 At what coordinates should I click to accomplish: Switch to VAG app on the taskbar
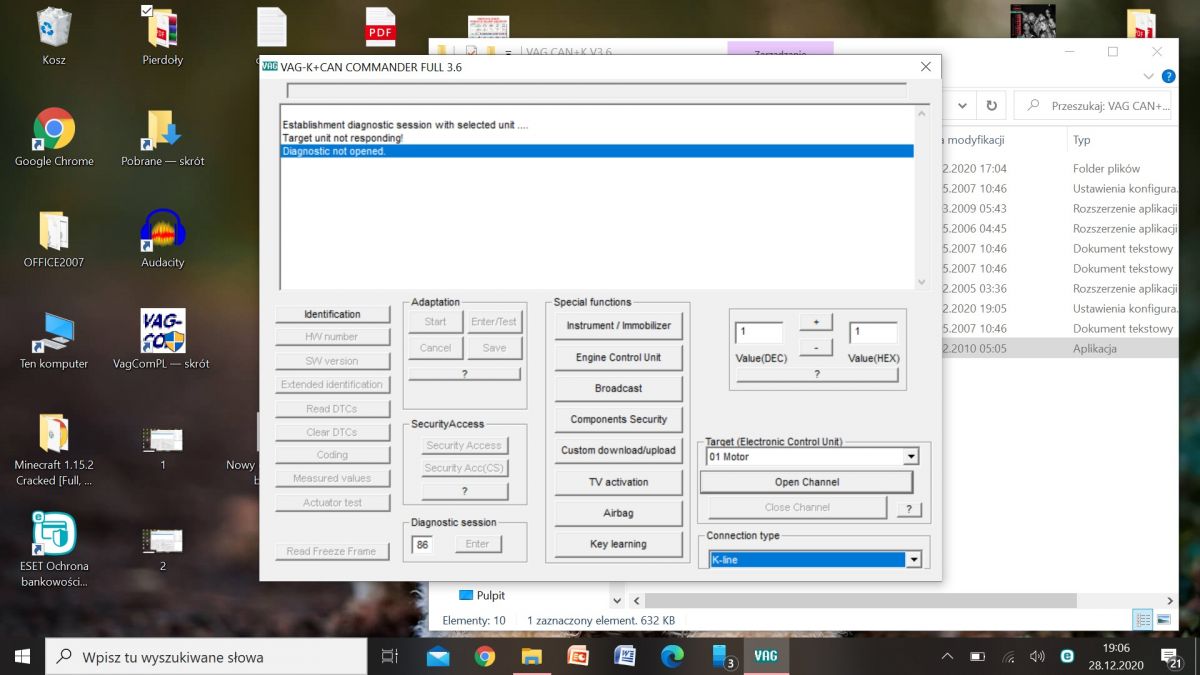pyautogui.click(x=766, y=656)
